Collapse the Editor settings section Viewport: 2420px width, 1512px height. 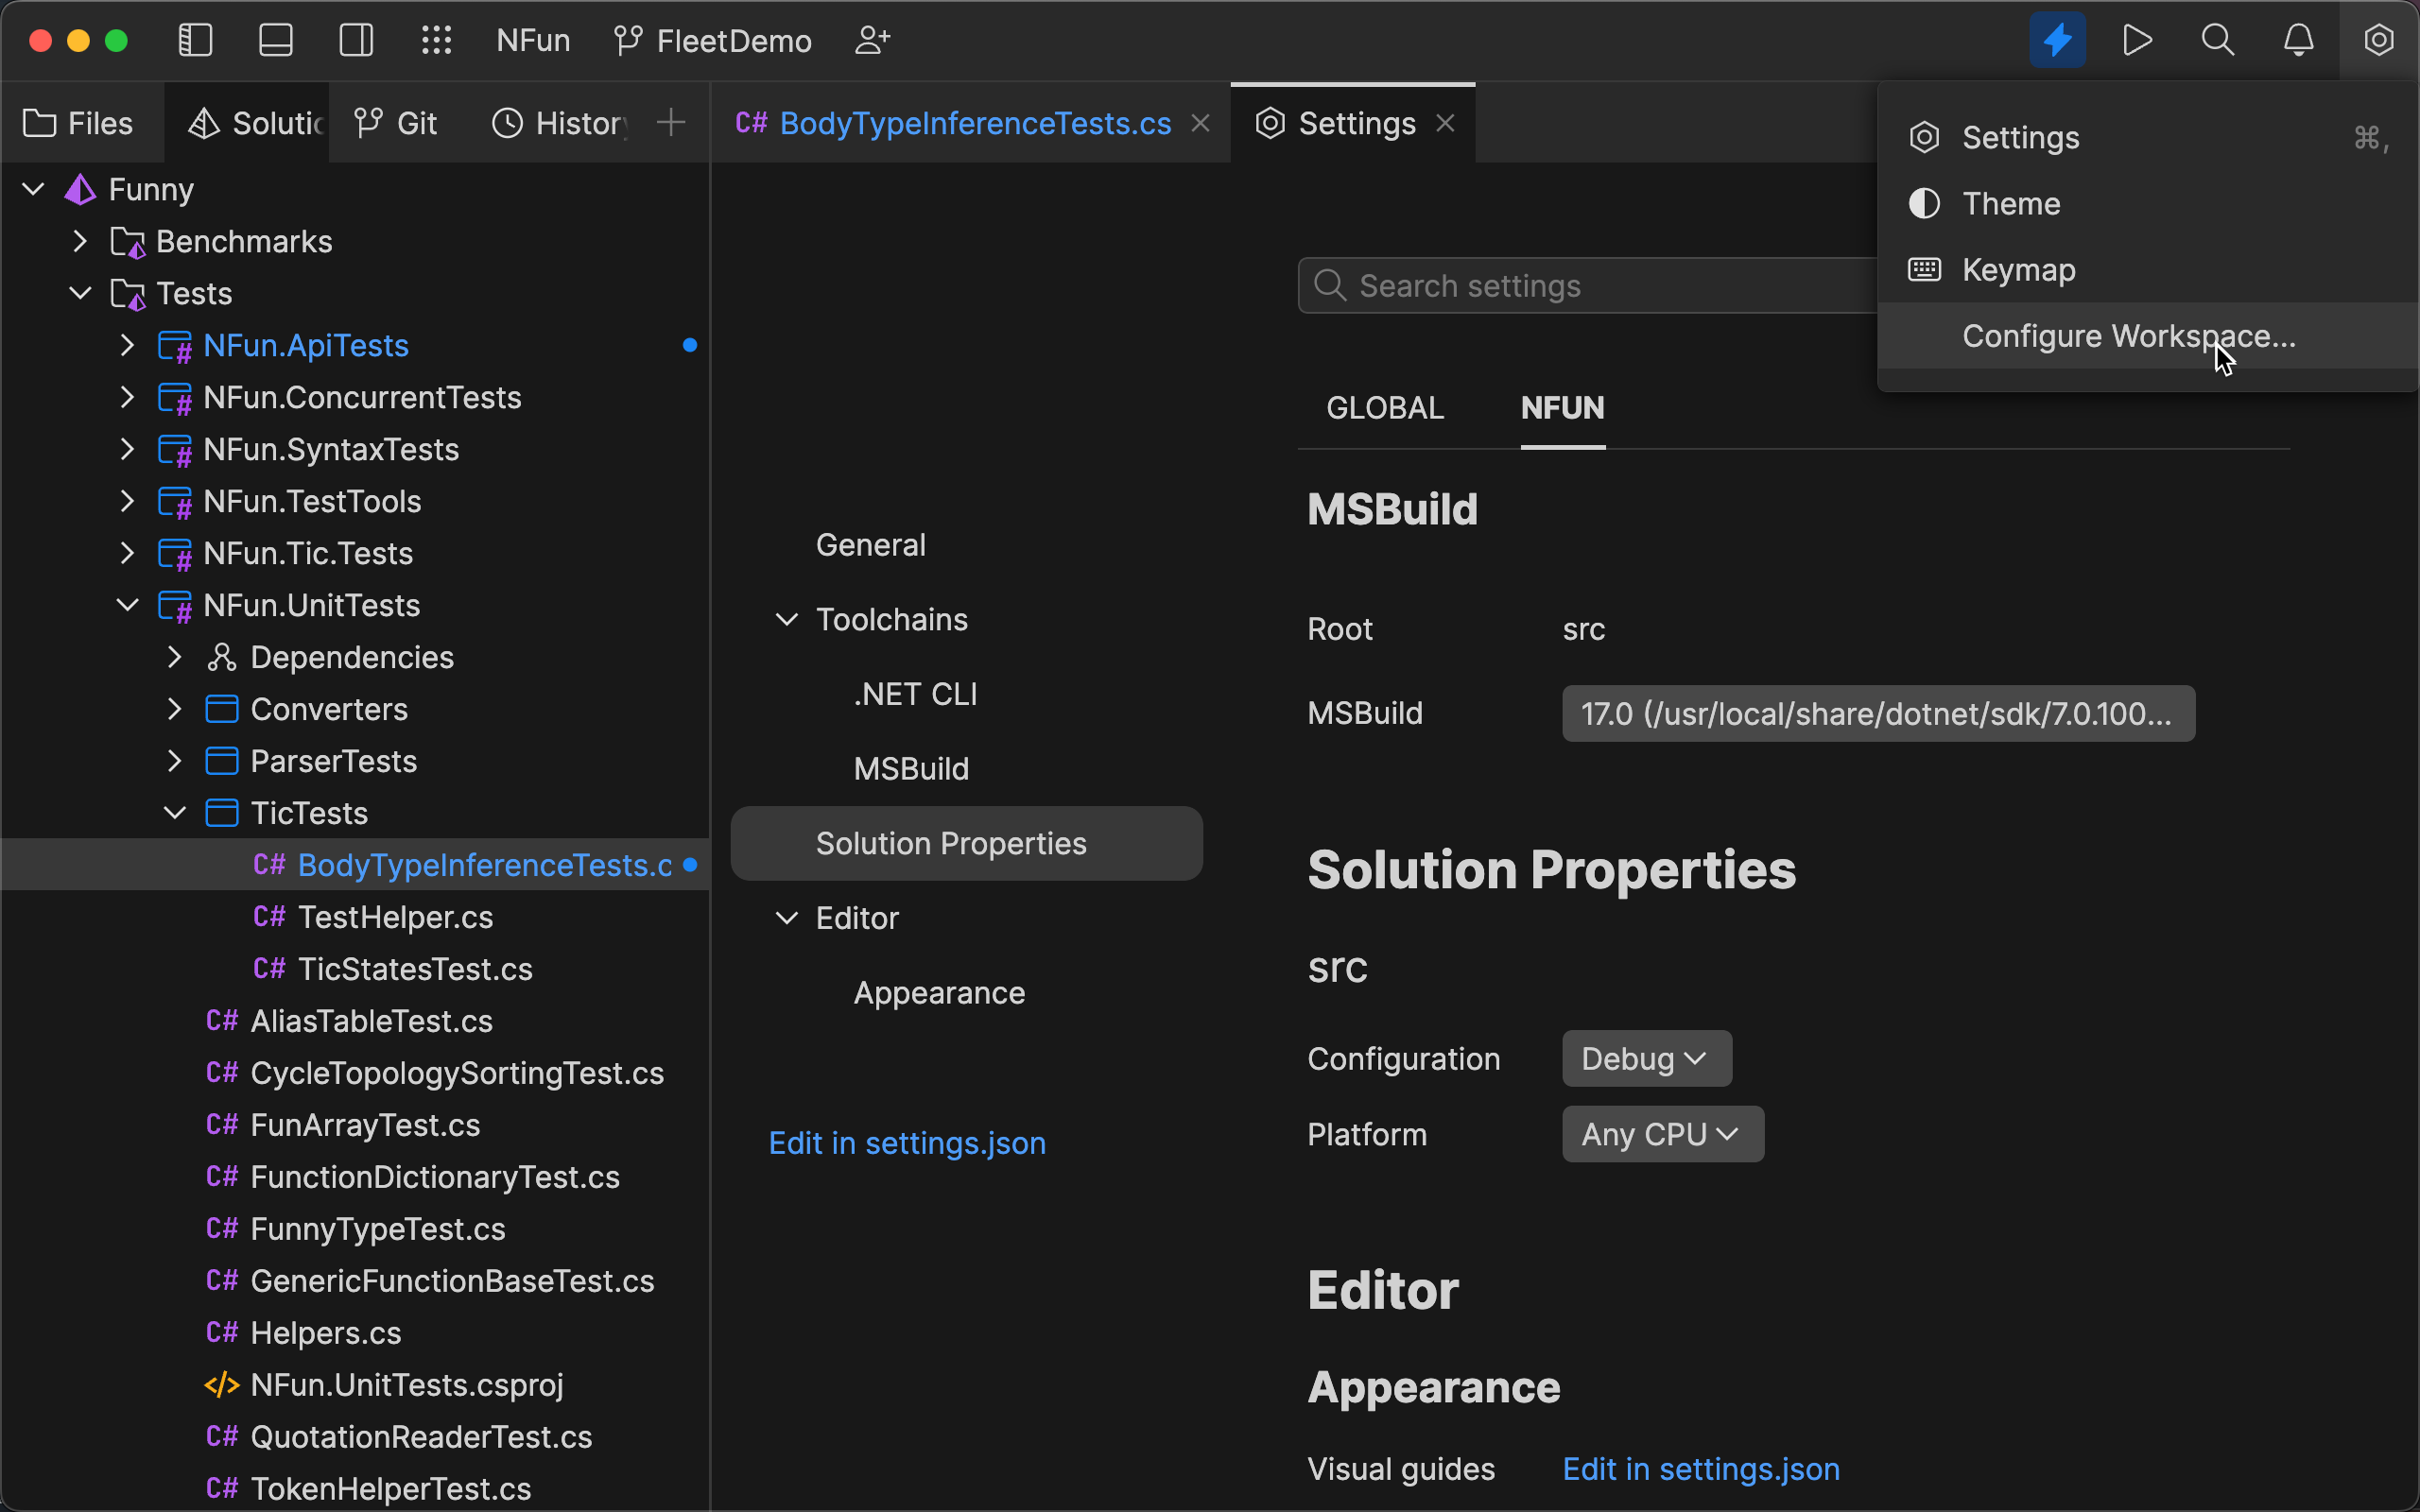pyautogui.click(x=787, y=918)
